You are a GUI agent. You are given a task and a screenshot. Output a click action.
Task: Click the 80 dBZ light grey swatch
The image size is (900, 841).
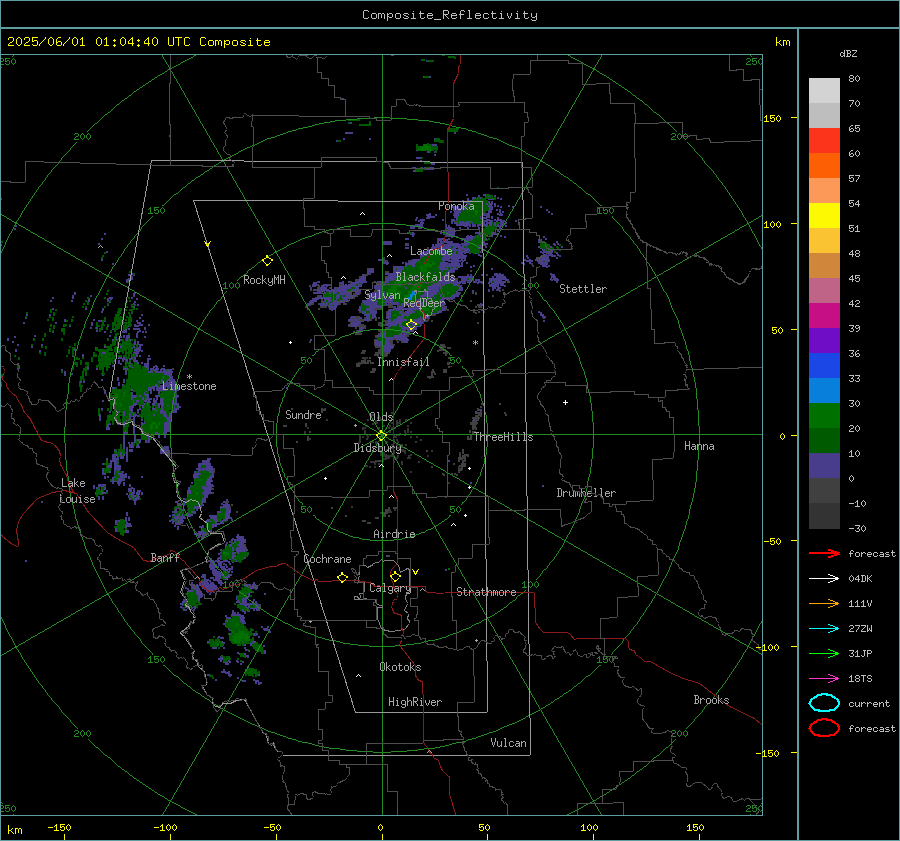point(824,91)
